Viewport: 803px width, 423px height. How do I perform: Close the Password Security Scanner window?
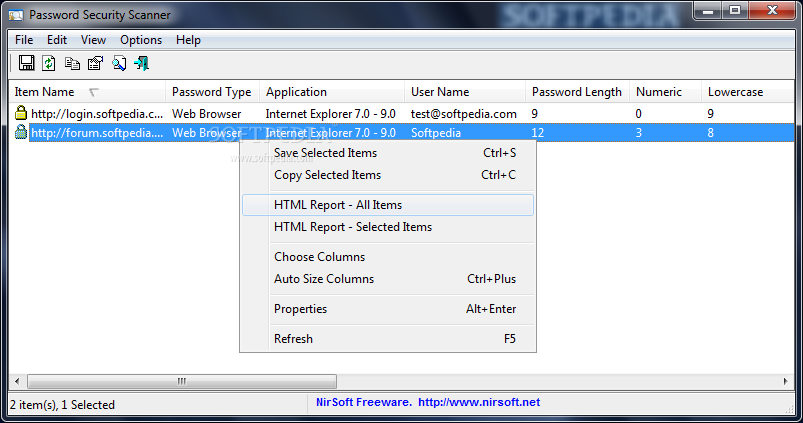coord(773,11)
